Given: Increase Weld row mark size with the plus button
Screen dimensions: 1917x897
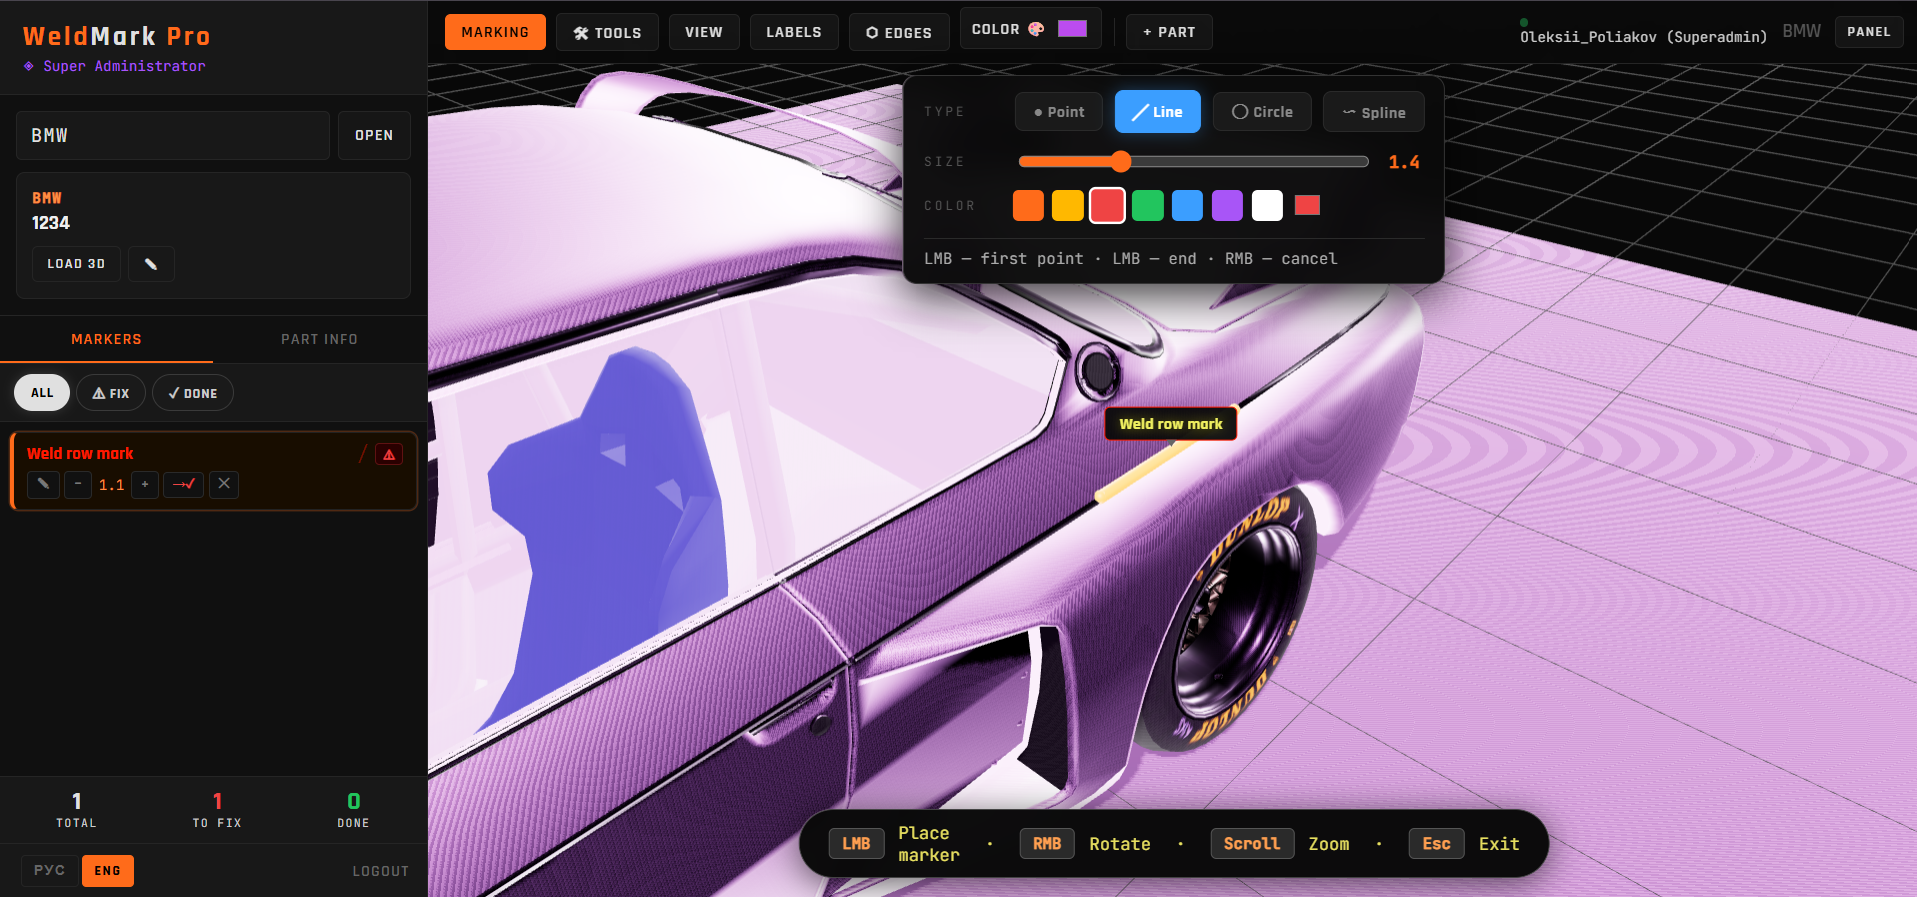Looking at the screenshot, I should point(145,484).
